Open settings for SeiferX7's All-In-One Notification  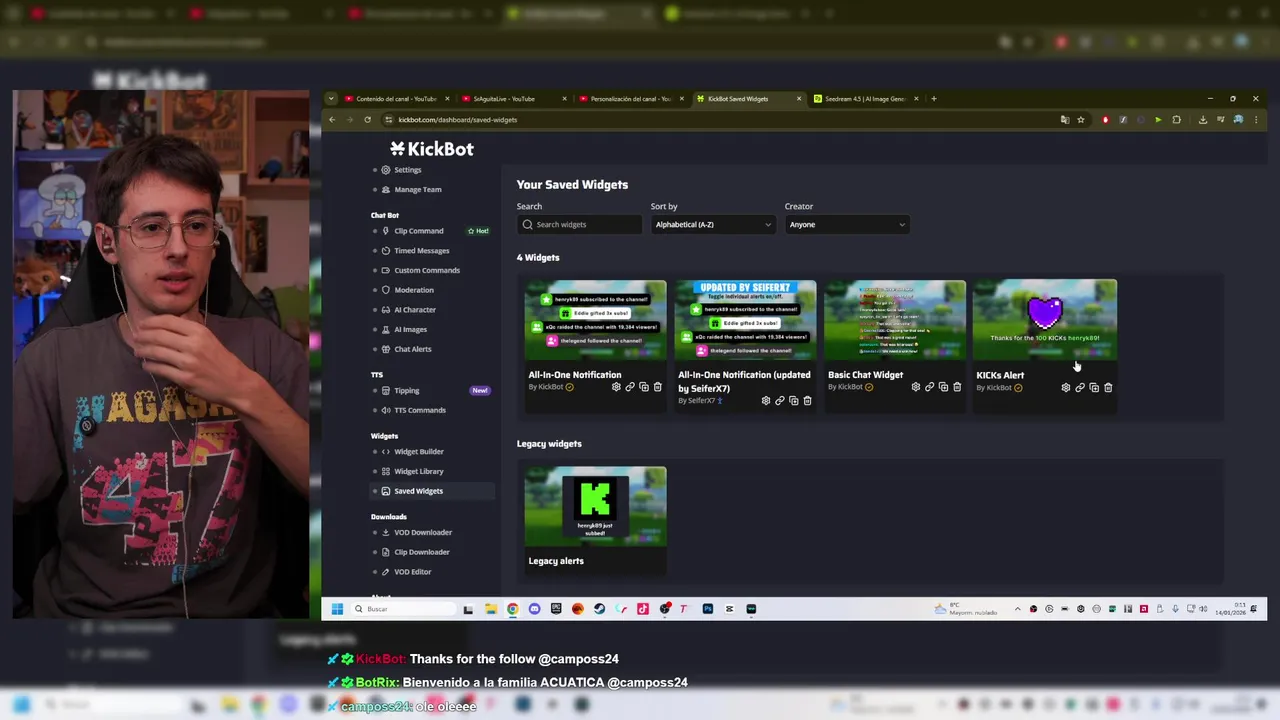766,401
